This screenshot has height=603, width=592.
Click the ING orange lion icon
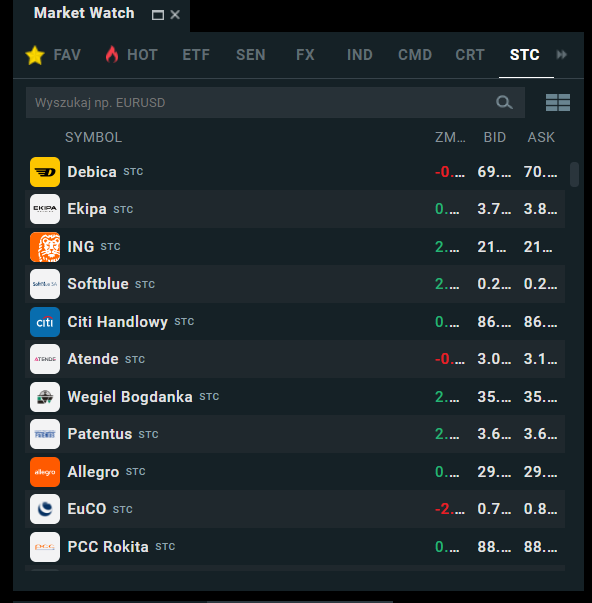pyautogui.click(x=45, y=247)
